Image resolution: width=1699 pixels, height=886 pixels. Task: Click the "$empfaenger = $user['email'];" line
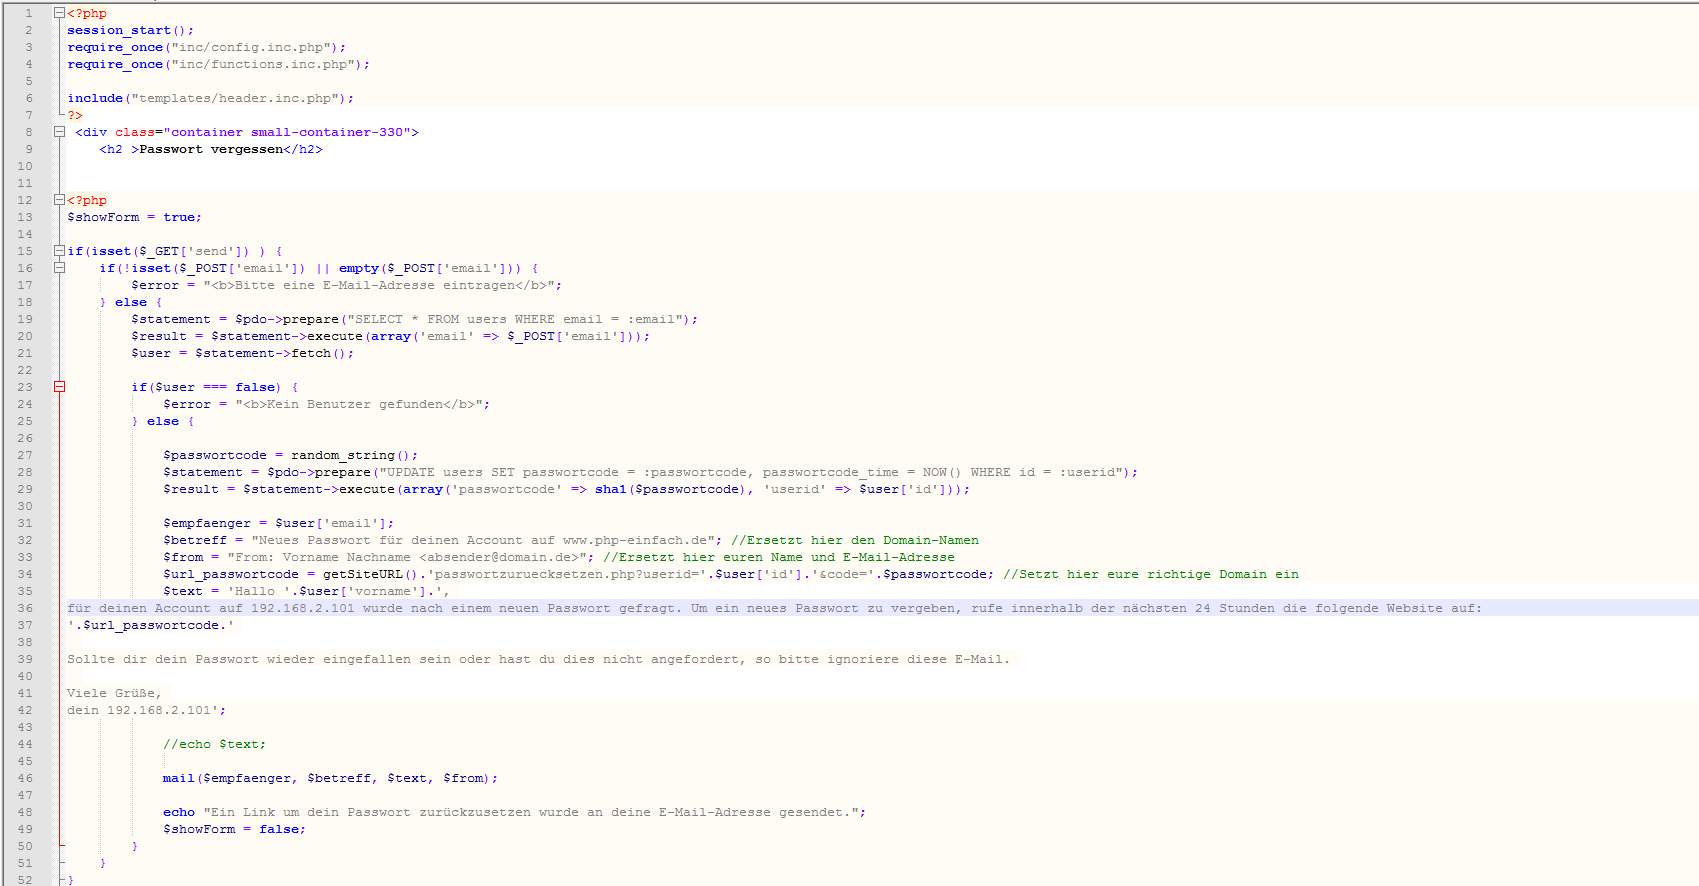(279, 523)
